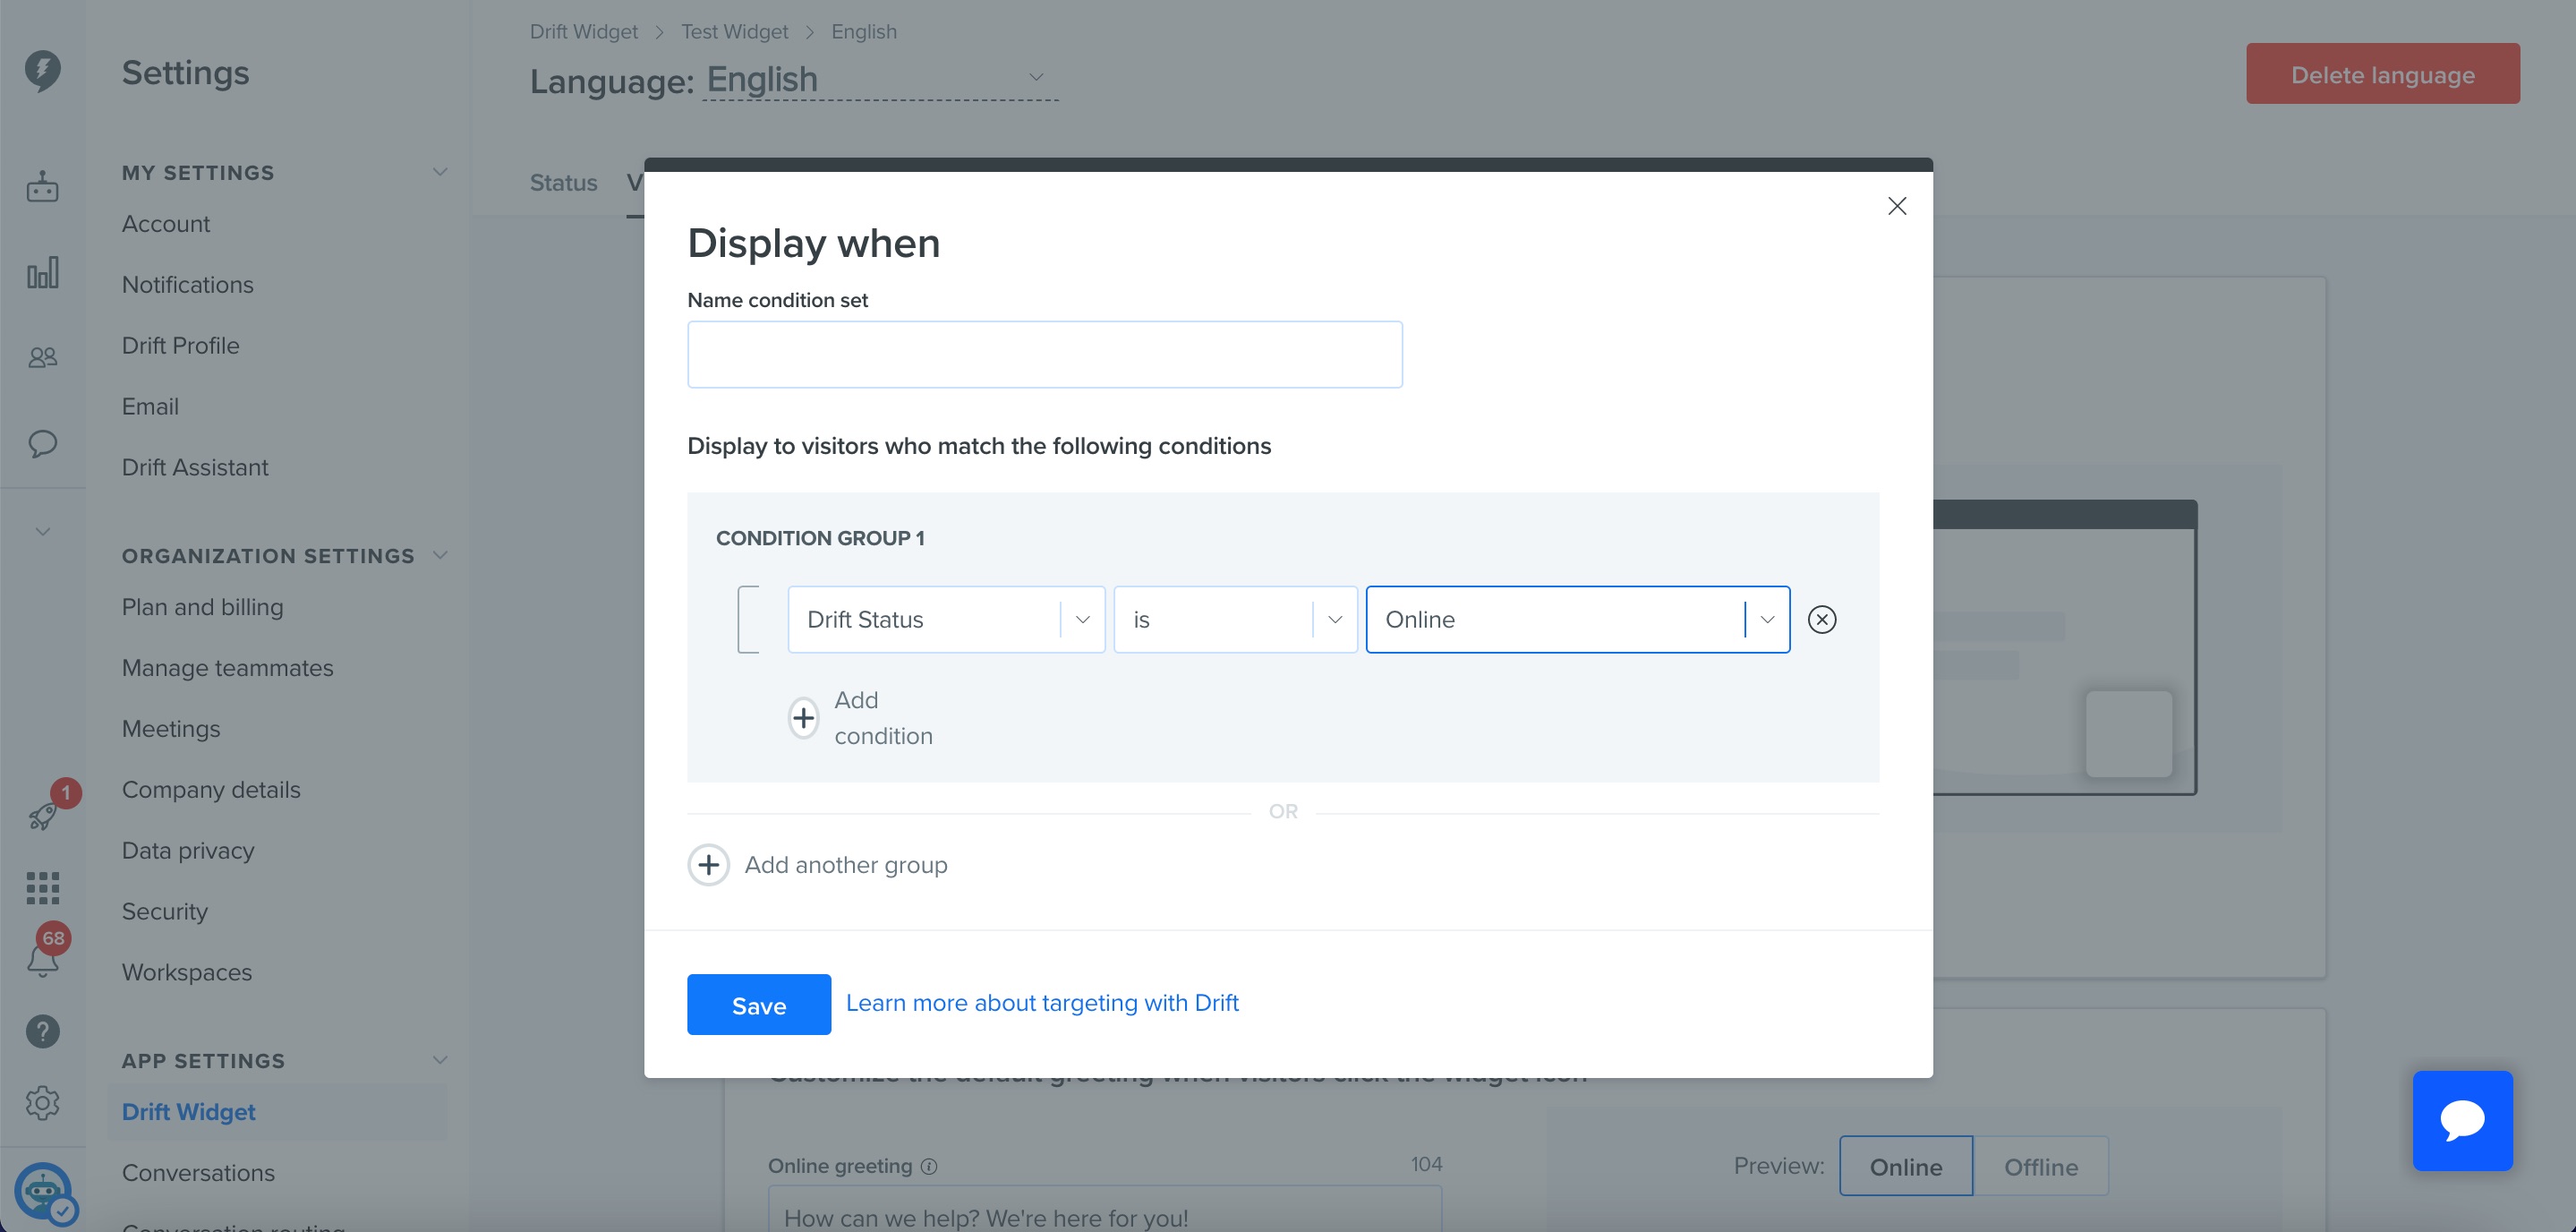Open Security settings

click(165, 912)
